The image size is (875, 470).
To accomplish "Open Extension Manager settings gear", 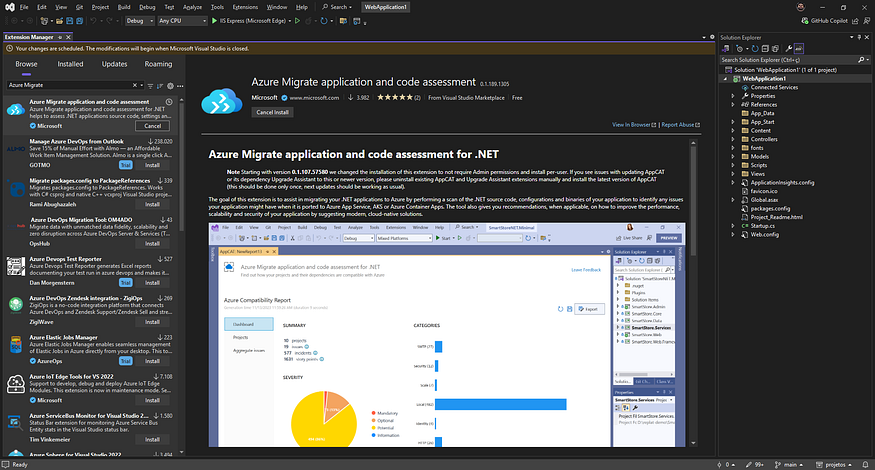I will [x=170, y=86].
